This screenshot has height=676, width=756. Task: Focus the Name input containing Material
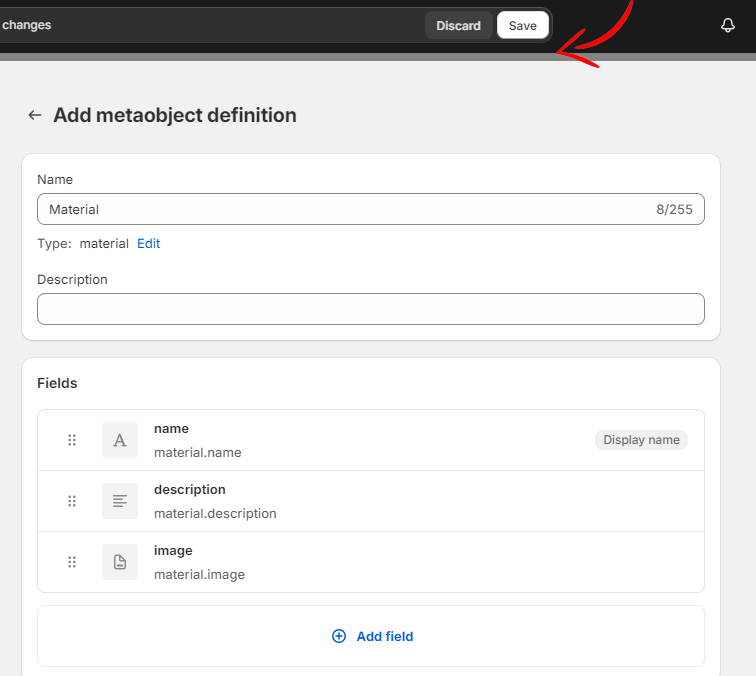(x=340, y=209)
